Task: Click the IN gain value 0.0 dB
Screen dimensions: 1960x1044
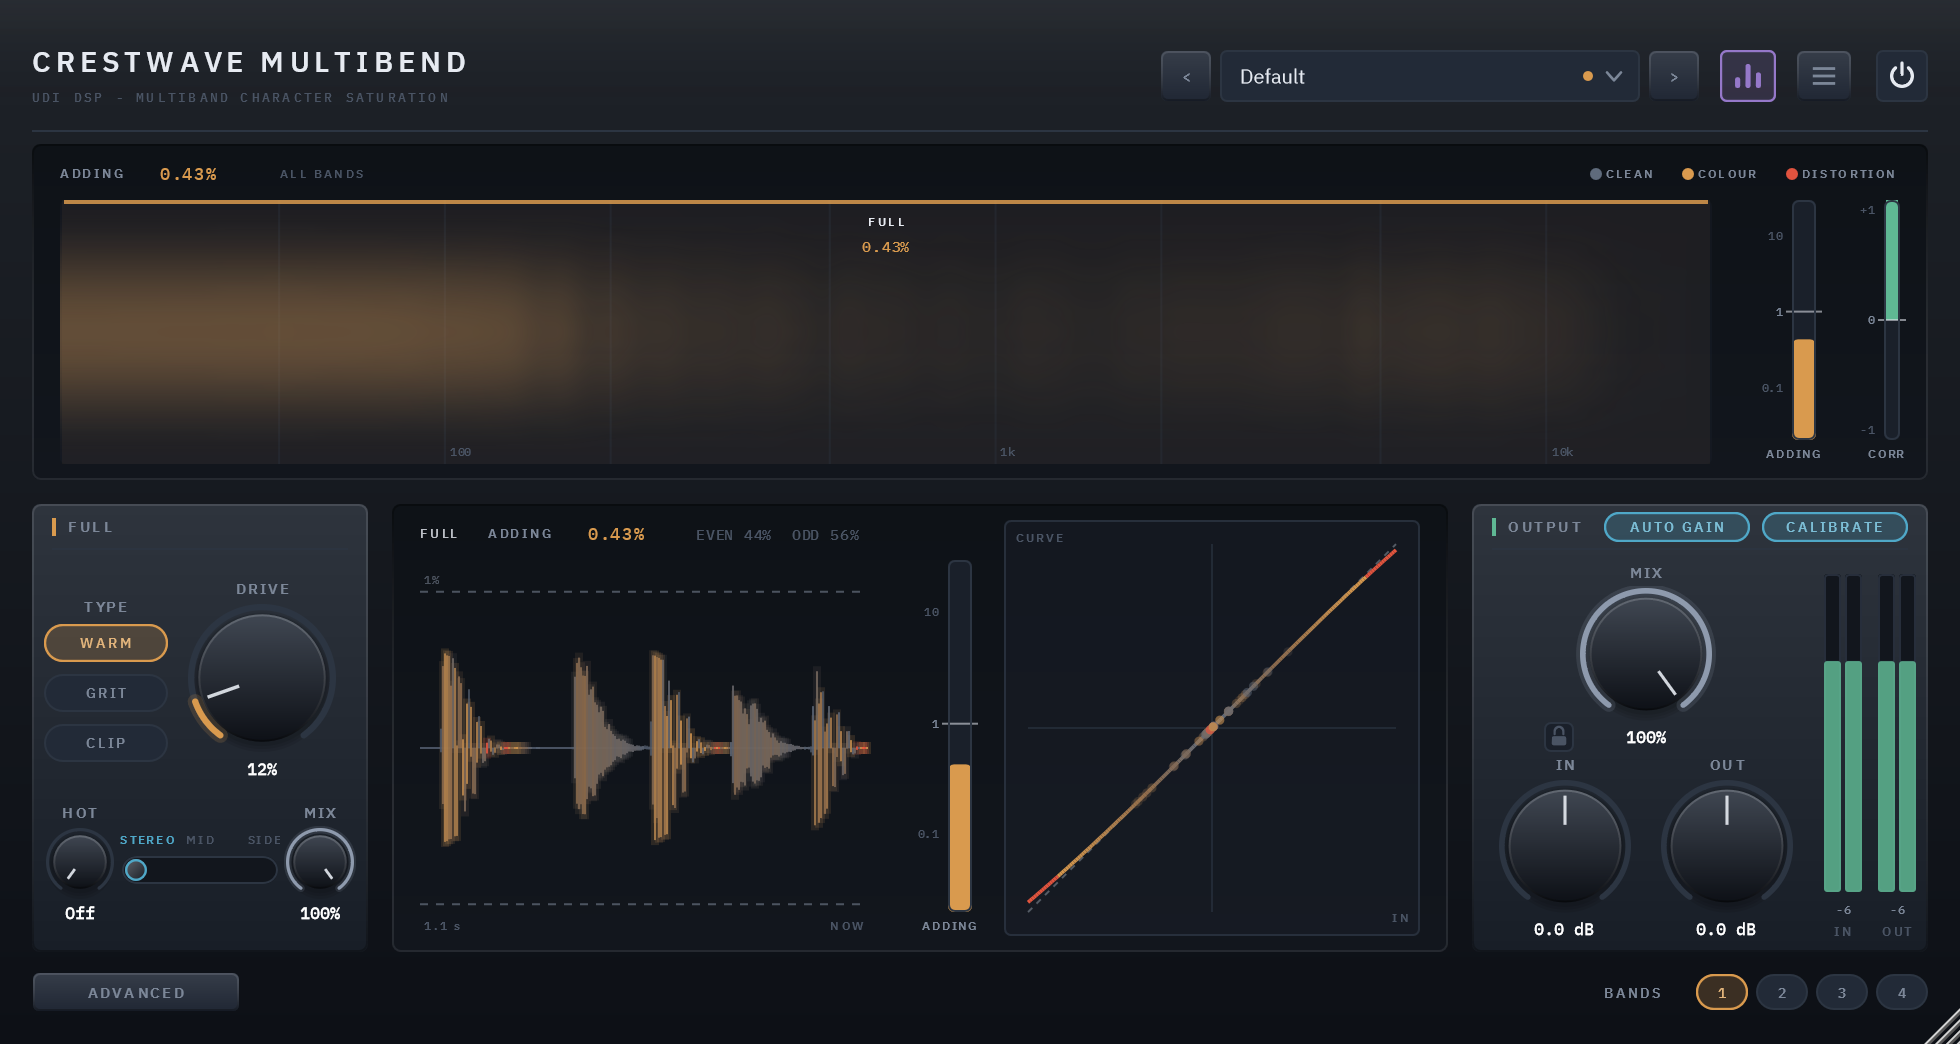Action: click(x=1564, y=929)
